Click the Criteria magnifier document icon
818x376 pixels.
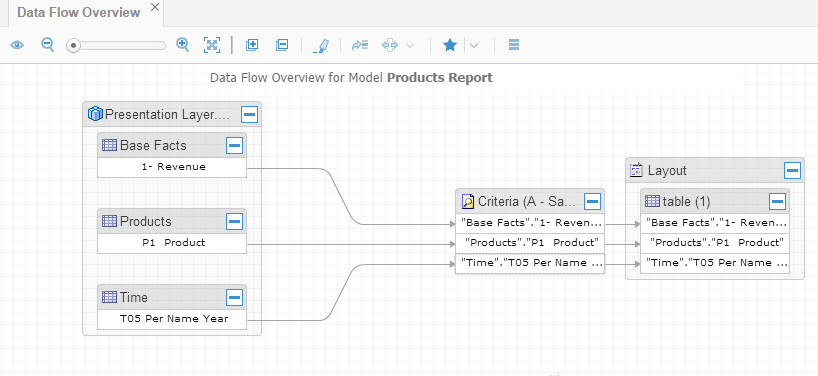[x=467, y=201]
